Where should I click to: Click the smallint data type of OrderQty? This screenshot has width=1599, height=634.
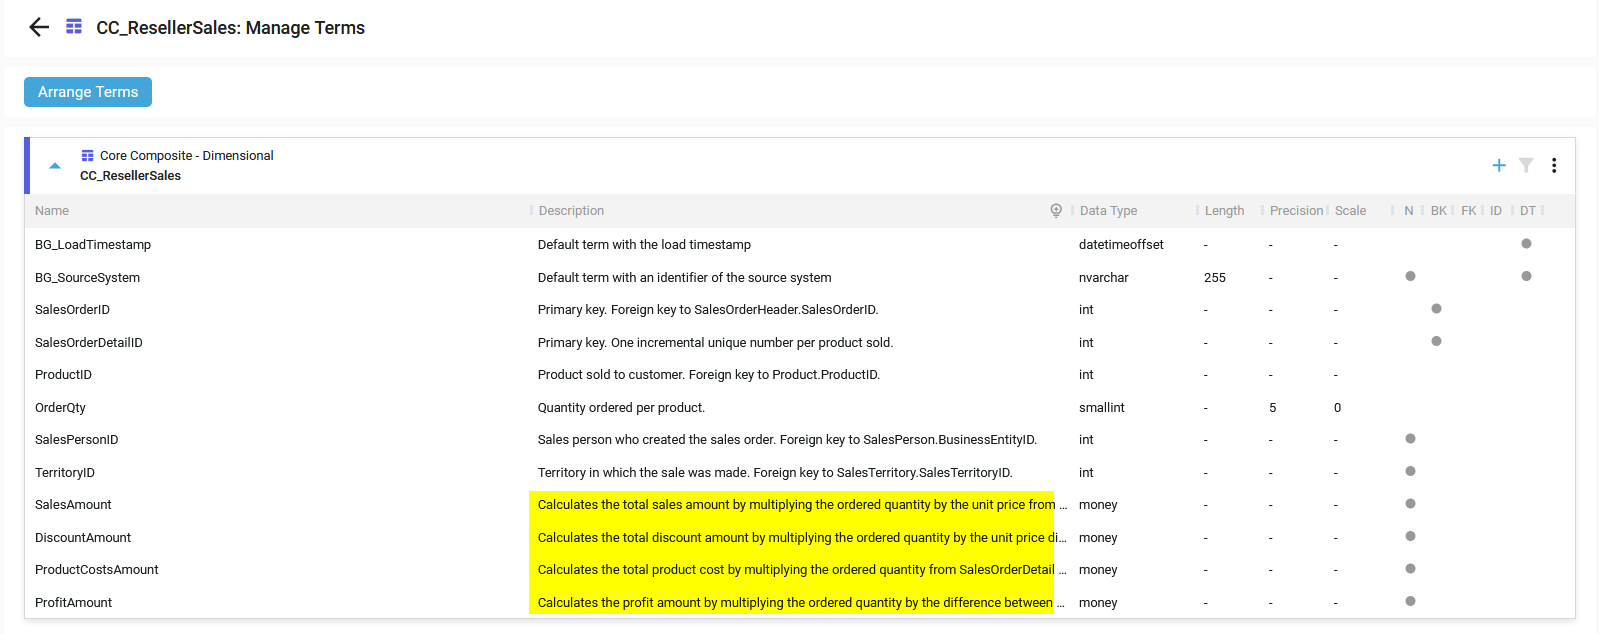(1101, 408)
